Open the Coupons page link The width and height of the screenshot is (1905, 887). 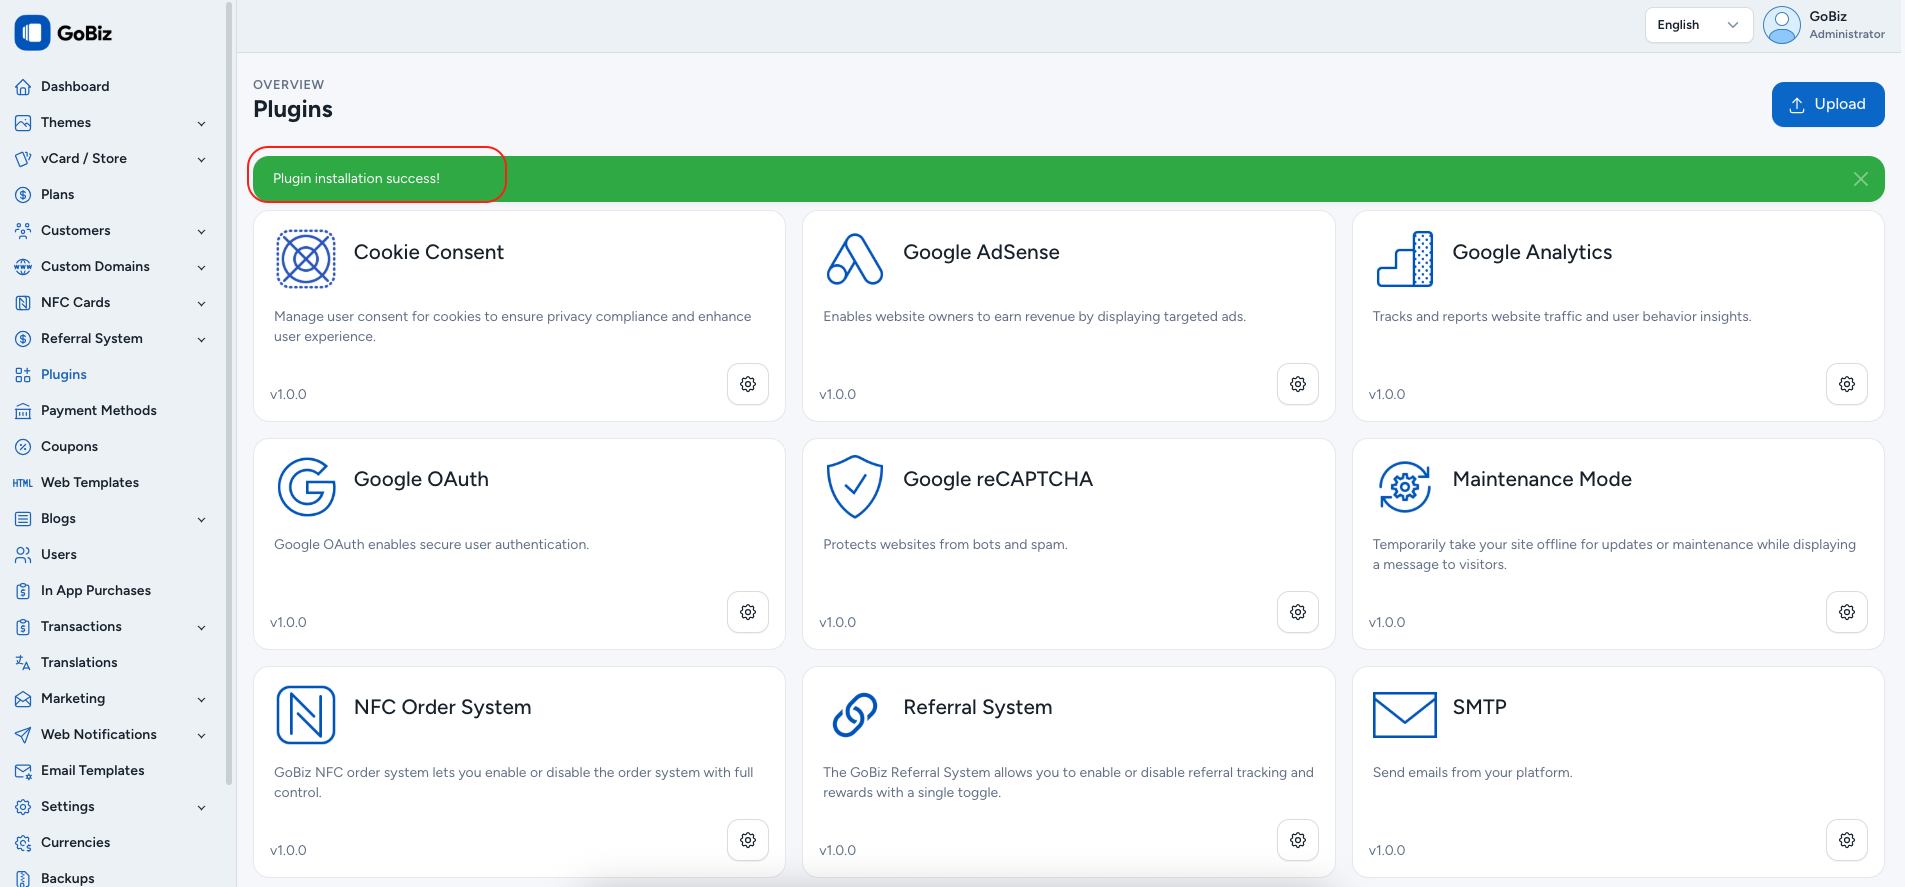69,447
